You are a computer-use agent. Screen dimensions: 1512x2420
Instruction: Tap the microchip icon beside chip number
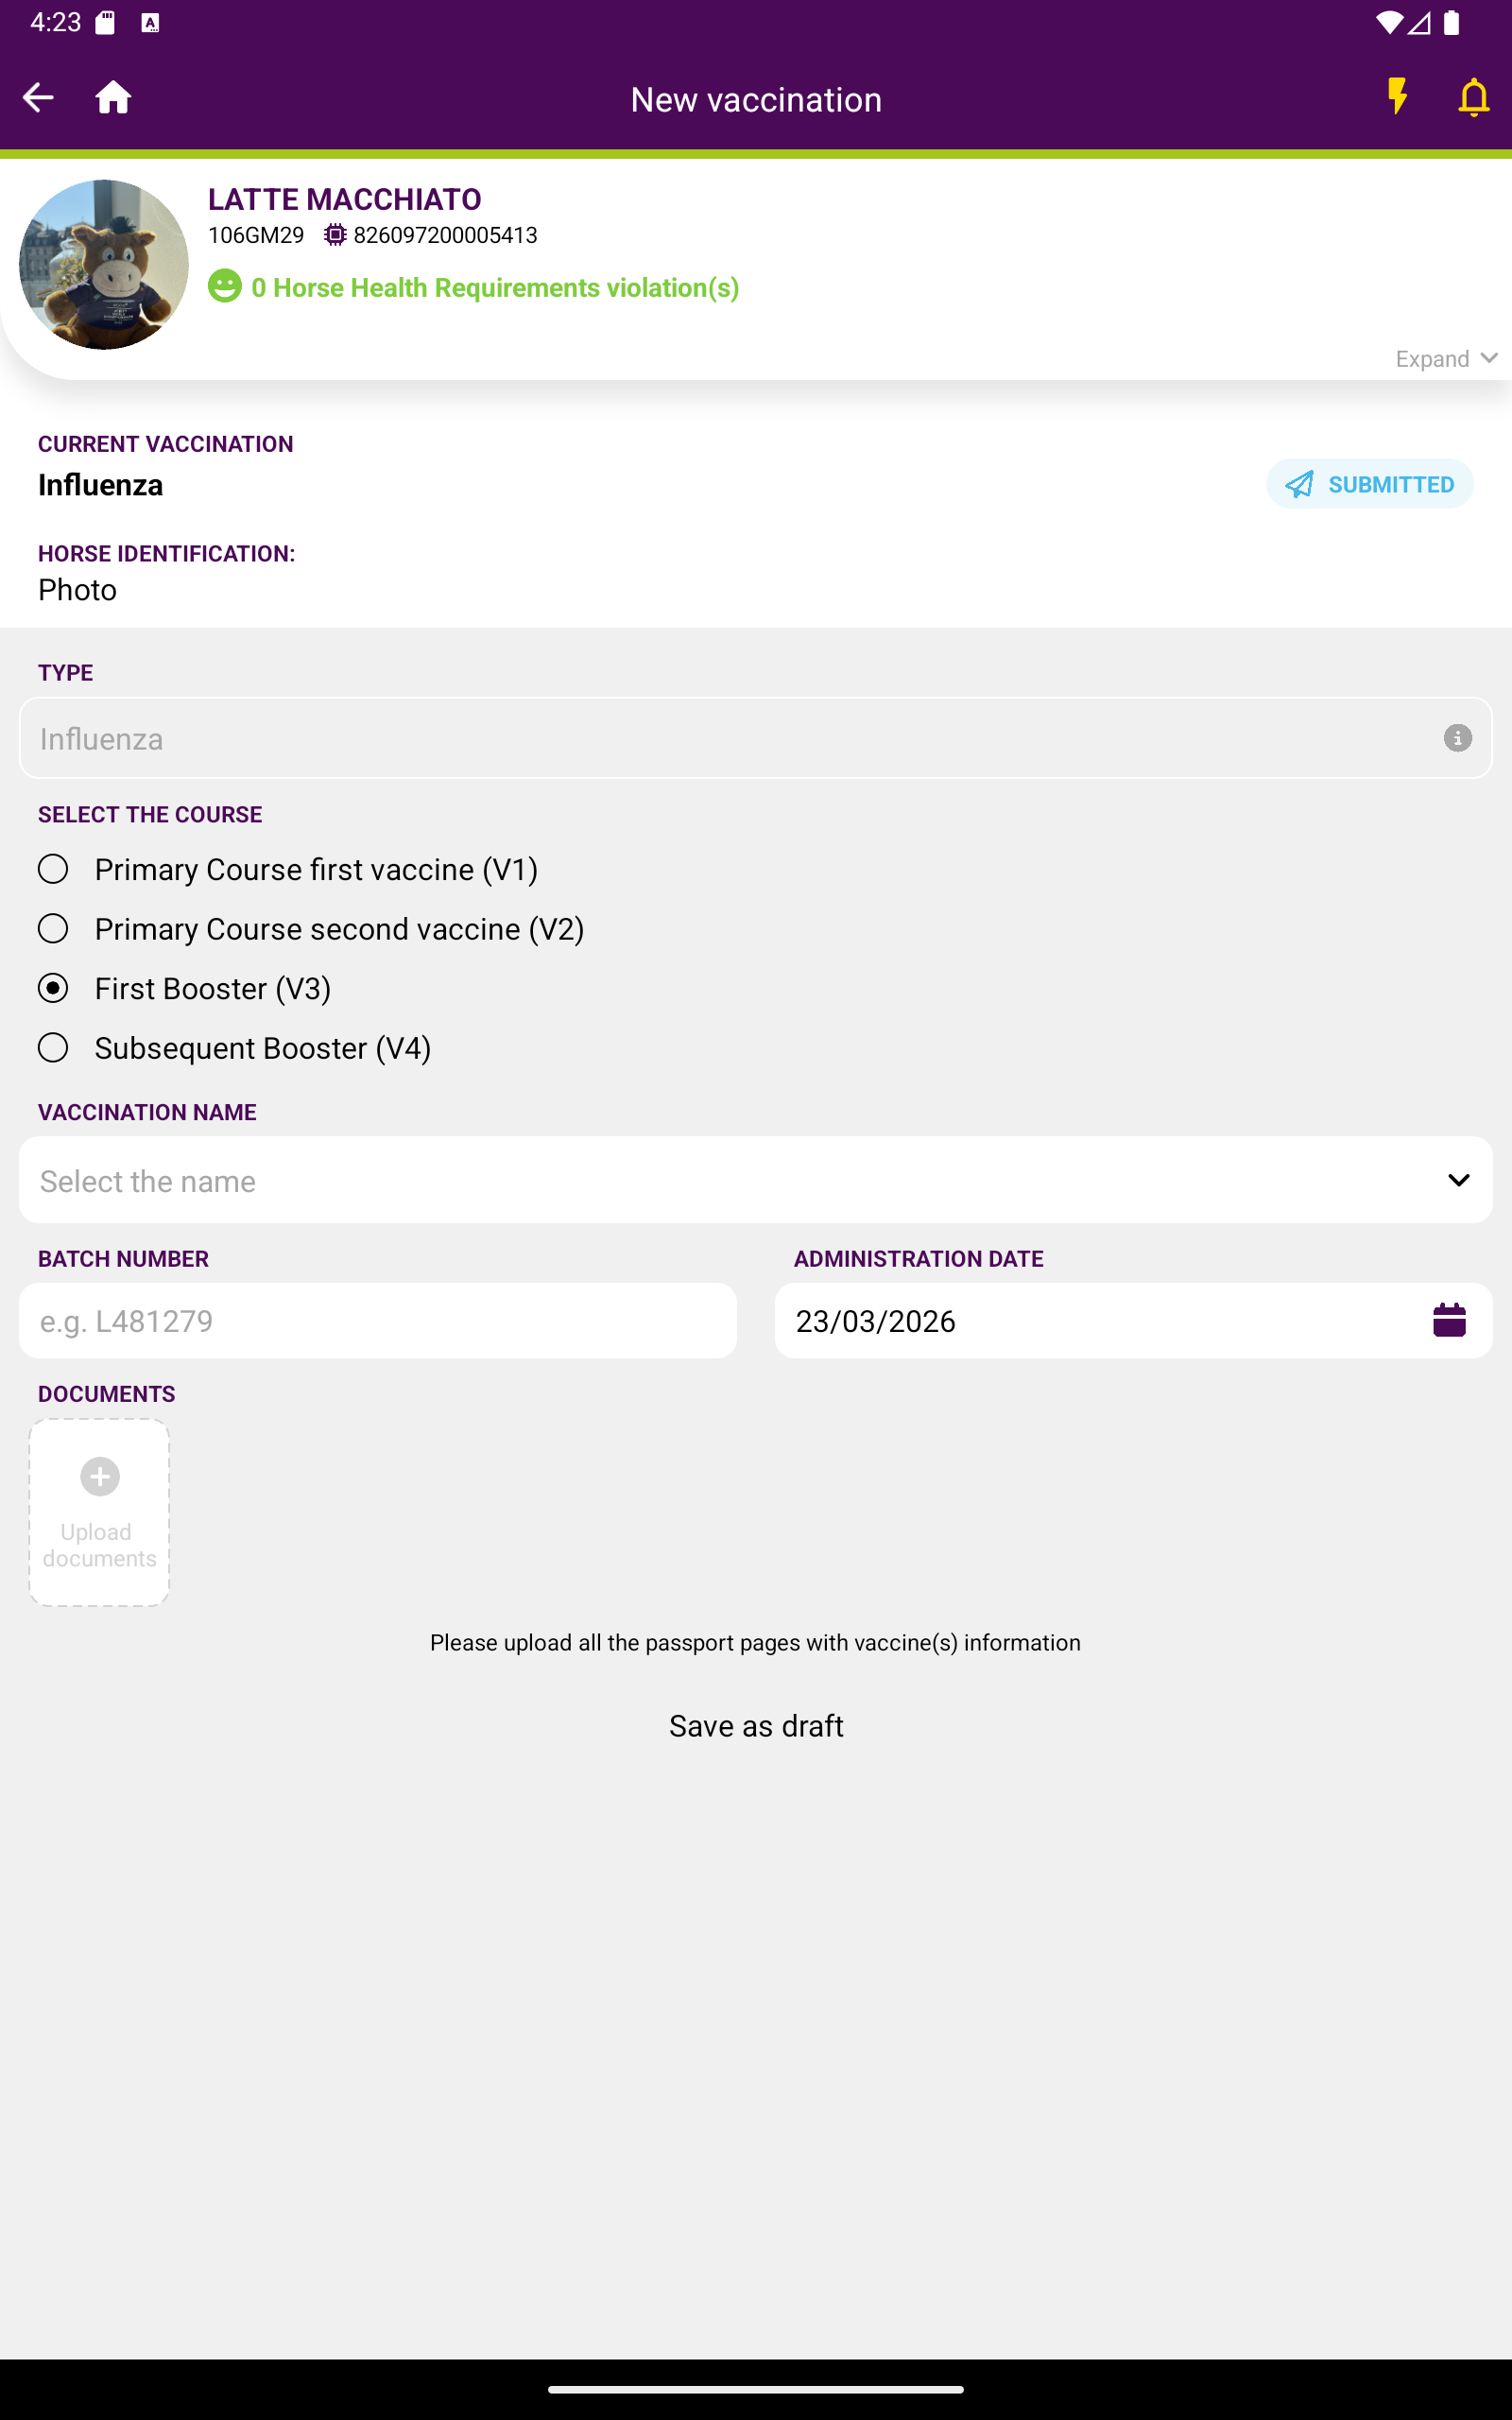[335, 235]
